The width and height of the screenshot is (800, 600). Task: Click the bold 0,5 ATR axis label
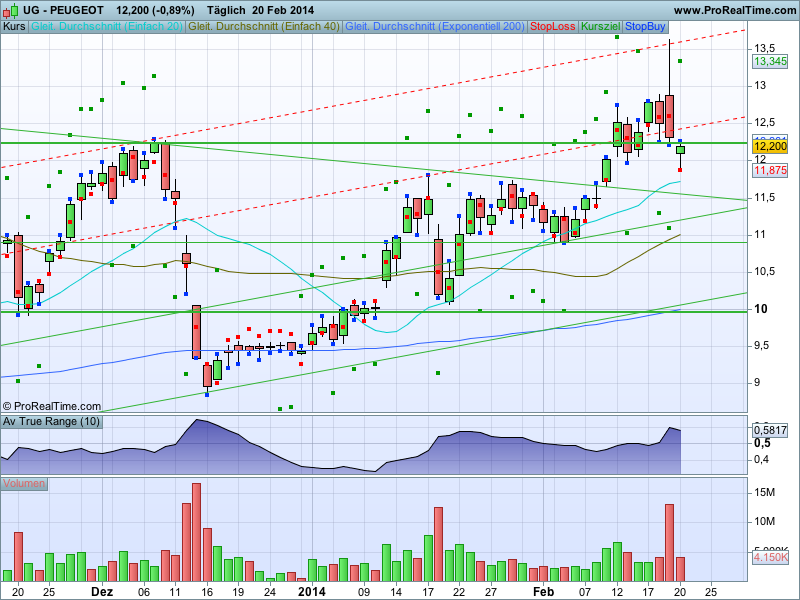[762, 443]
